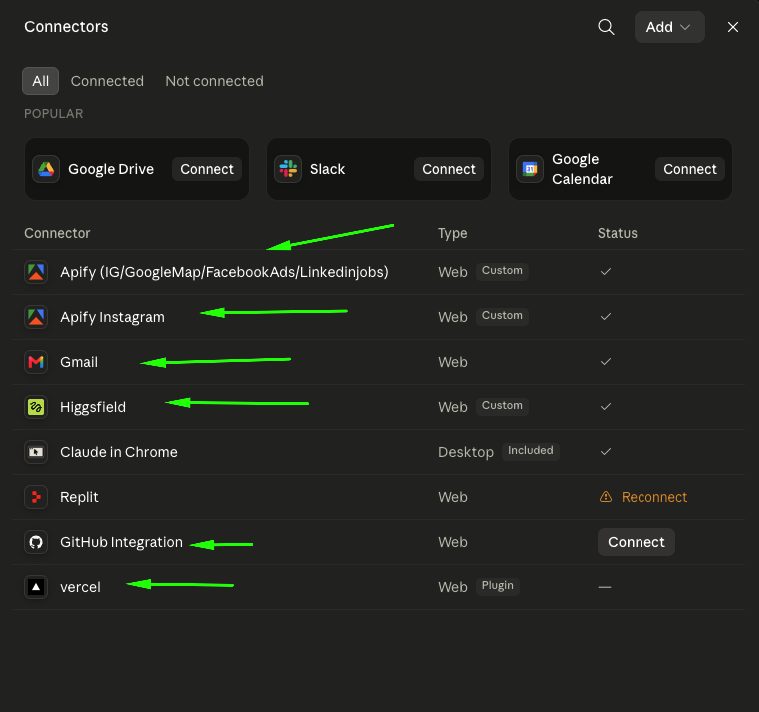Connect the GitHub Integration
Screen dimensions: 759x712
click(636, 542)
